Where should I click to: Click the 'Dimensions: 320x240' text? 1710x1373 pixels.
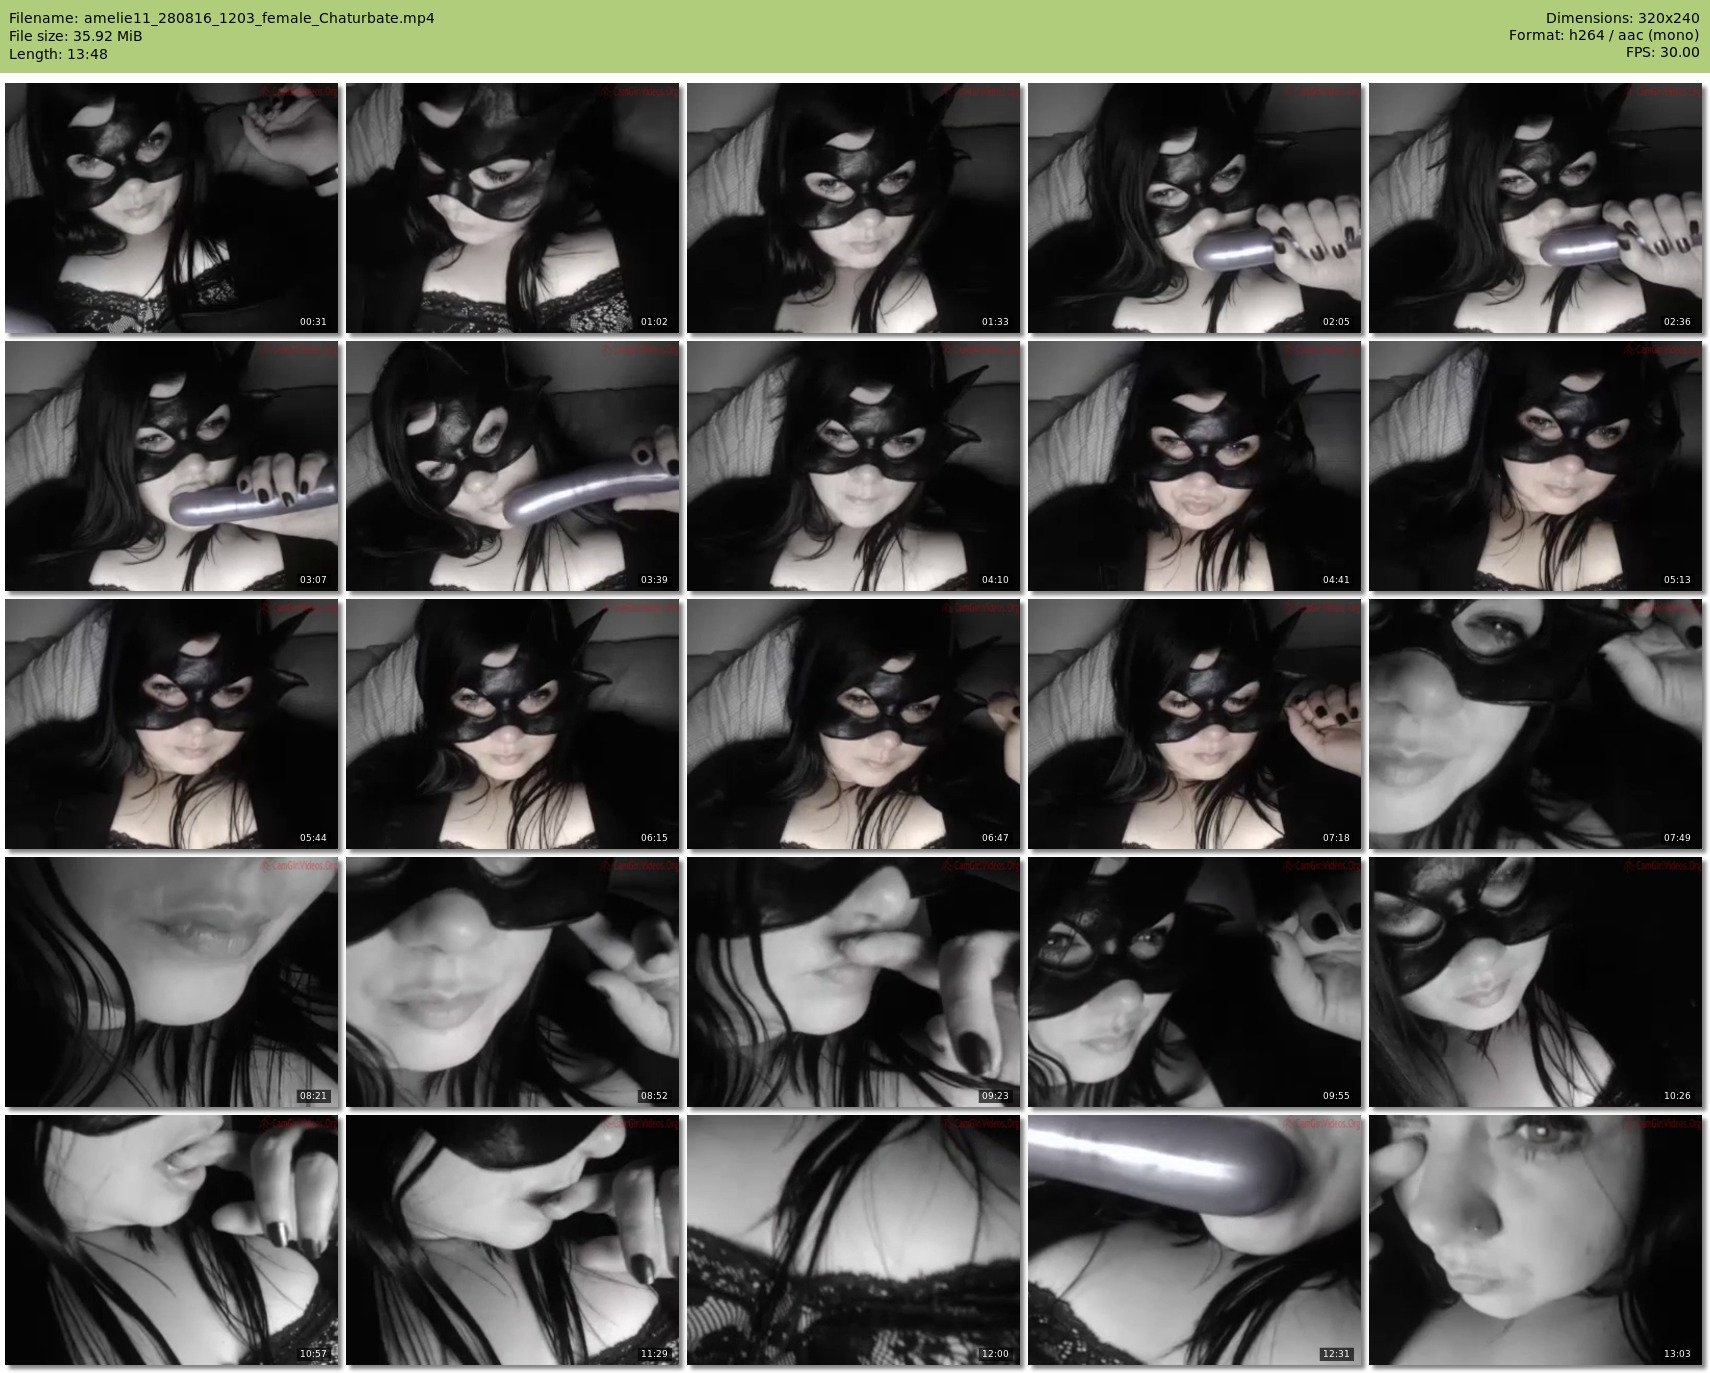coord(1622,18)
